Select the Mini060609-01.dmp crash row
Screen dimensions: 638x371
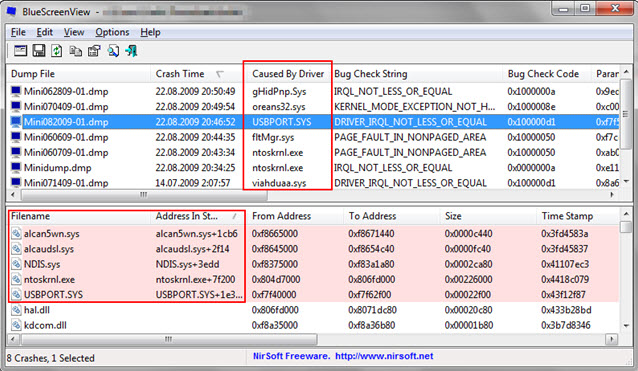[312, 137]
